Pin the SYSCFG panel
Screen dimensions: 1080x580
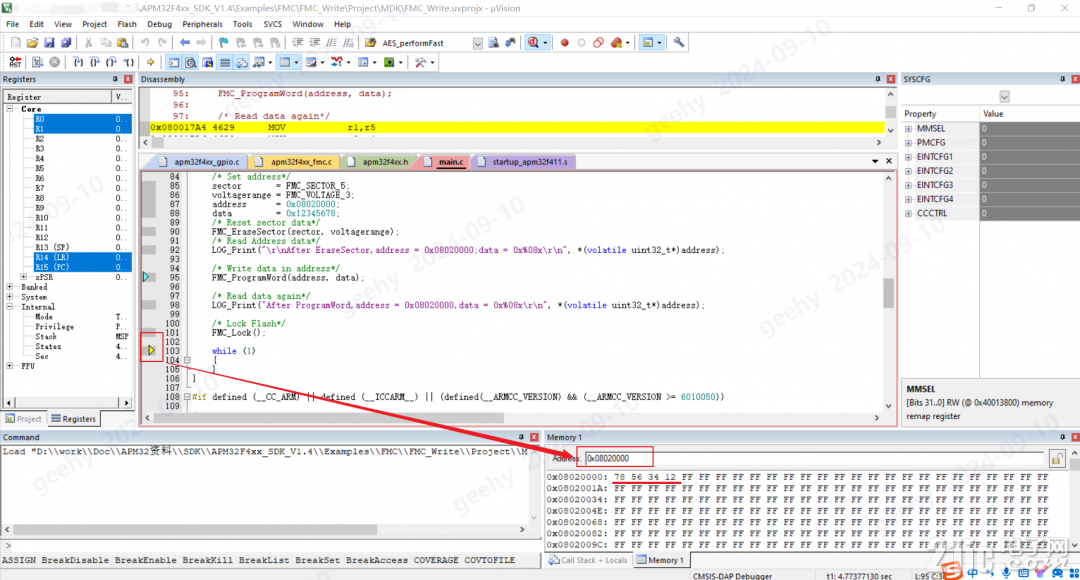pos(1062,79)
